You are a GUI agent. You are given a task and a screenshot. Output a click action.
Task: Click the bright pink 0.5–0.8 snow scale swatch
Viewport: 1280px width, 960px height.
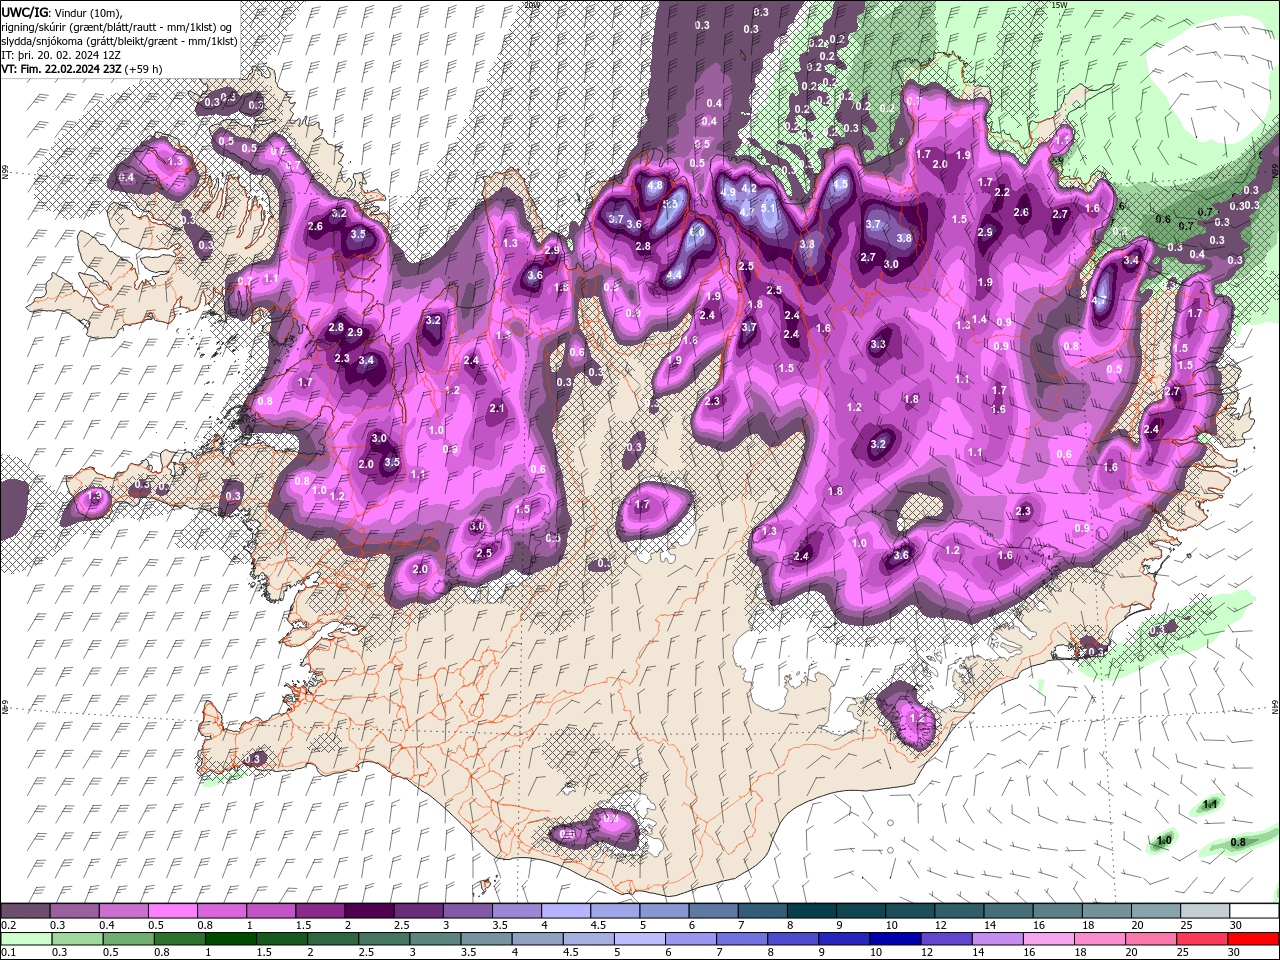click(x=172, y=911)
